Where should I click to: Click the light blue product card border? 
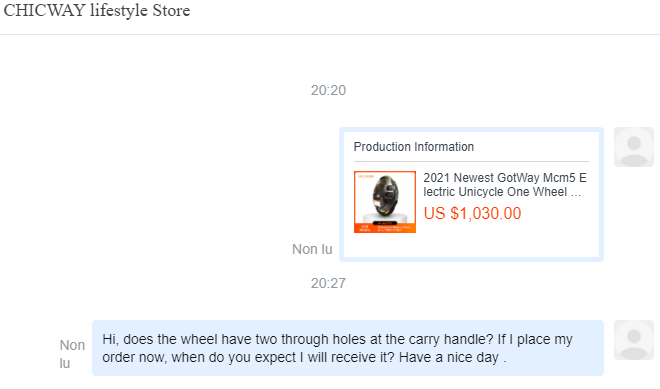pos(471,130)
